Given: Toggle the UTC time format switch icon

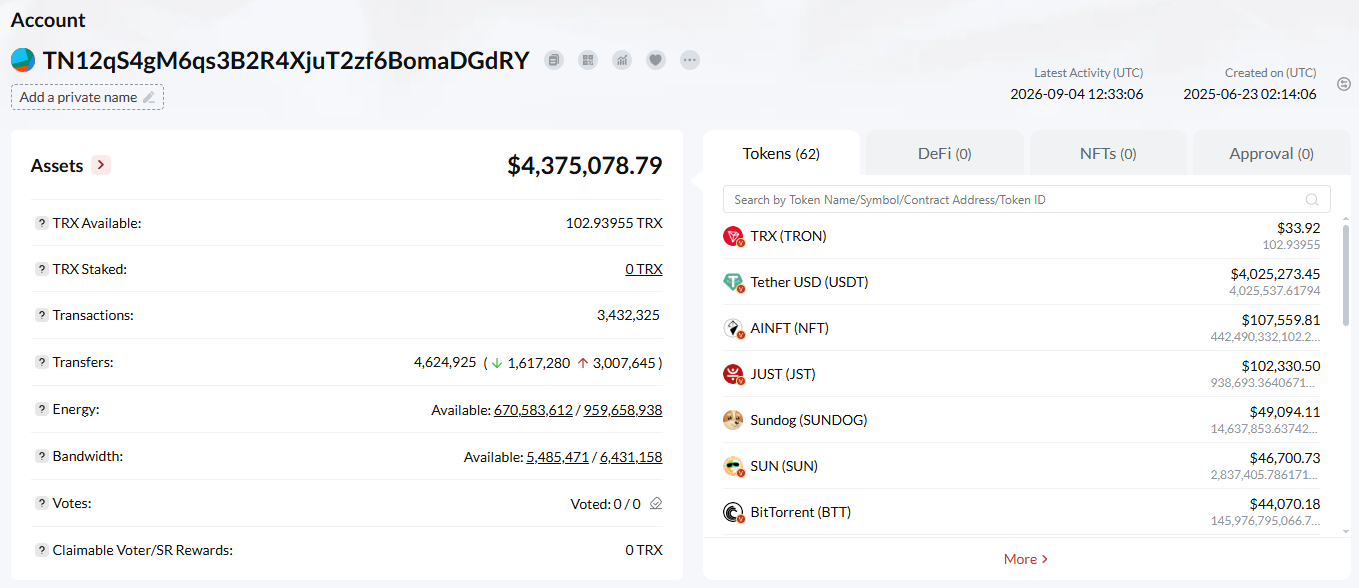Looking at the screenshot, I should click(x=1344, y=84).
